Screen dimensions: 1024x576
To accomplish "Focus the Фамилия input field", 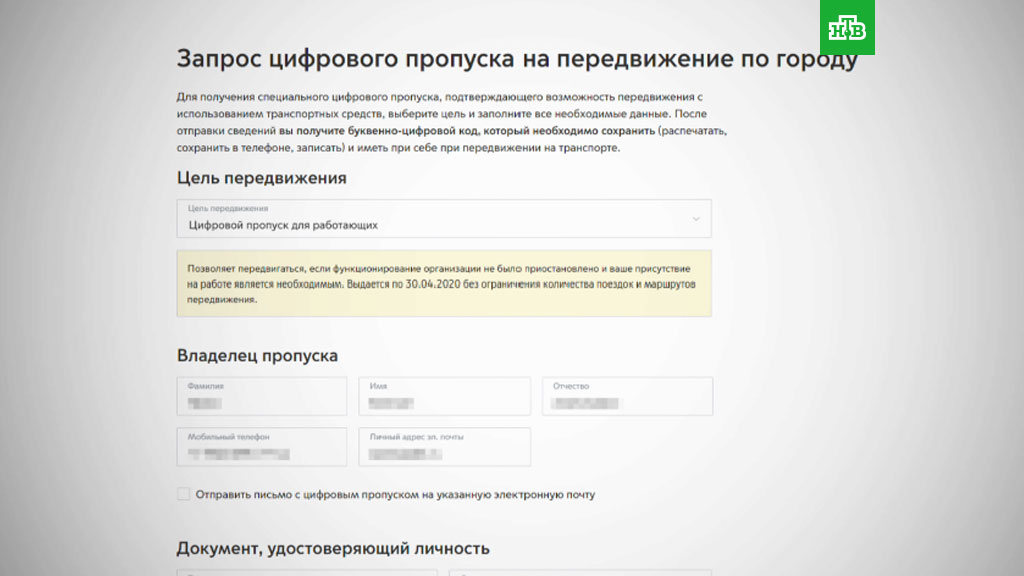I will (x=262, y=396).
